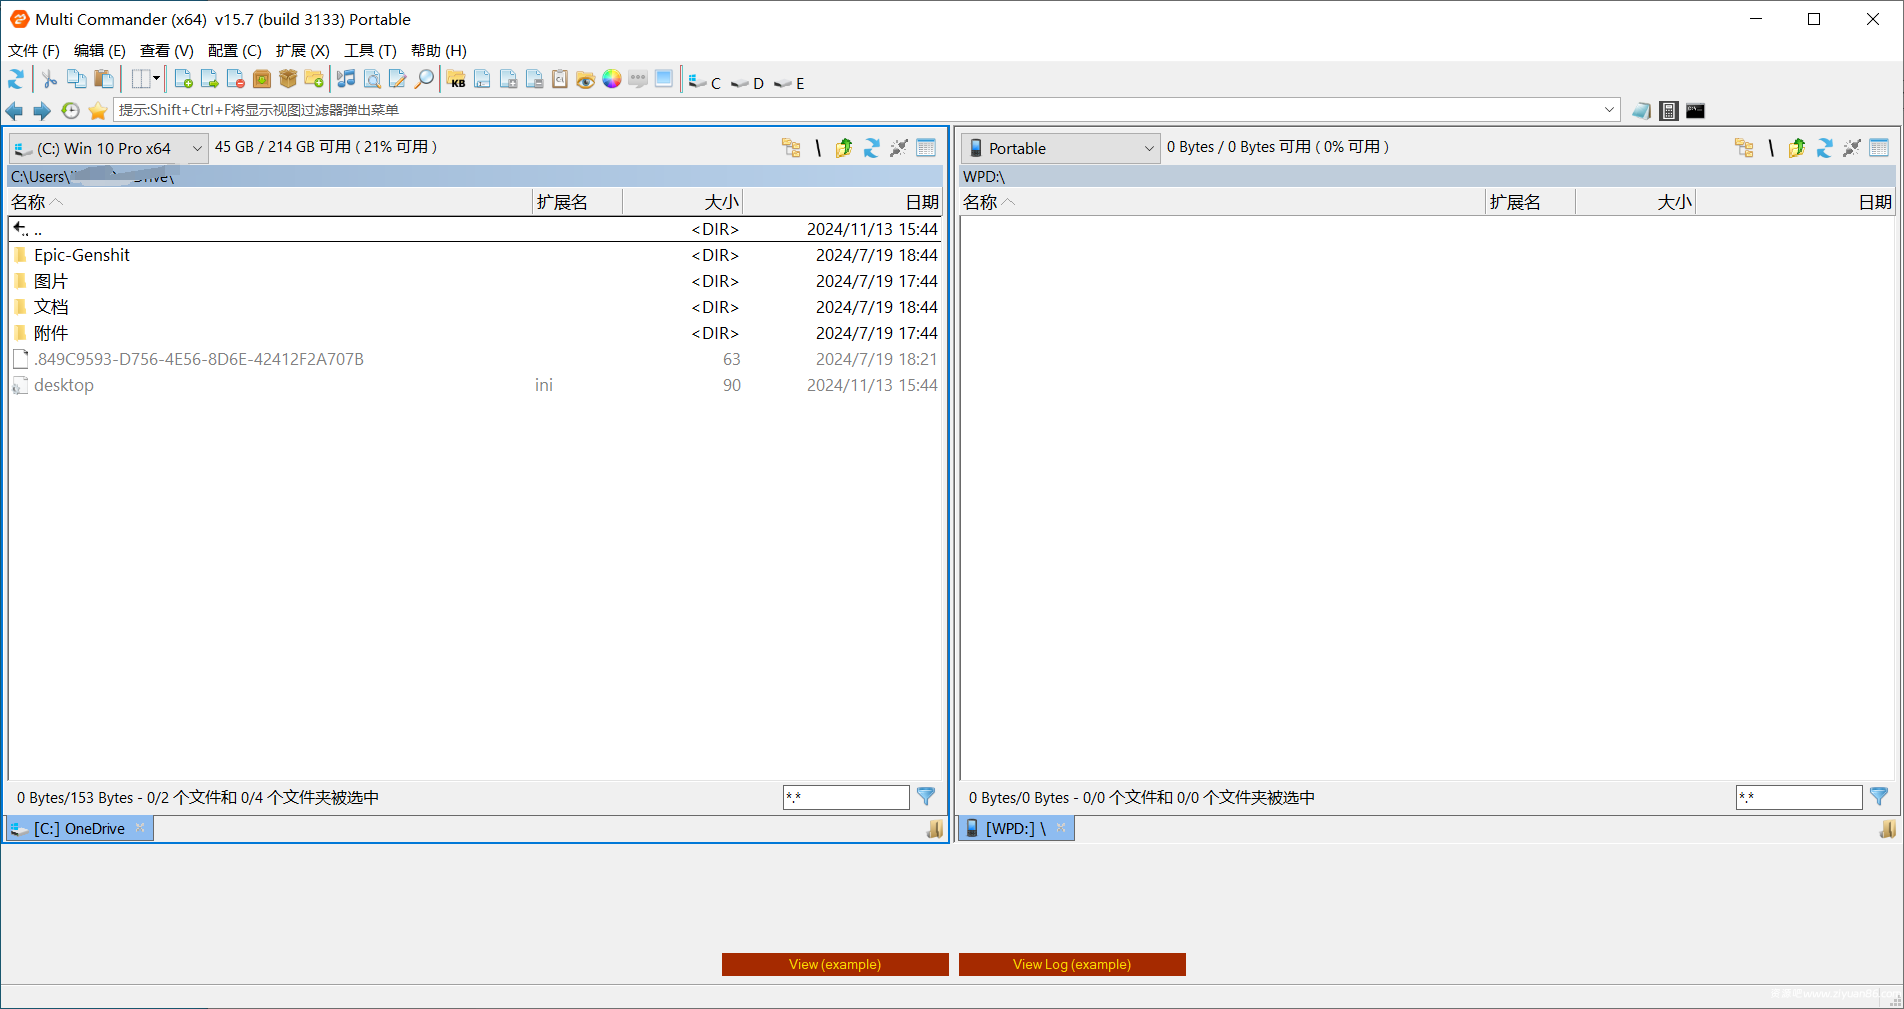Click the favorites star icon
1904x1009 pixels.
pyautogui.click(x=98, y=111)
